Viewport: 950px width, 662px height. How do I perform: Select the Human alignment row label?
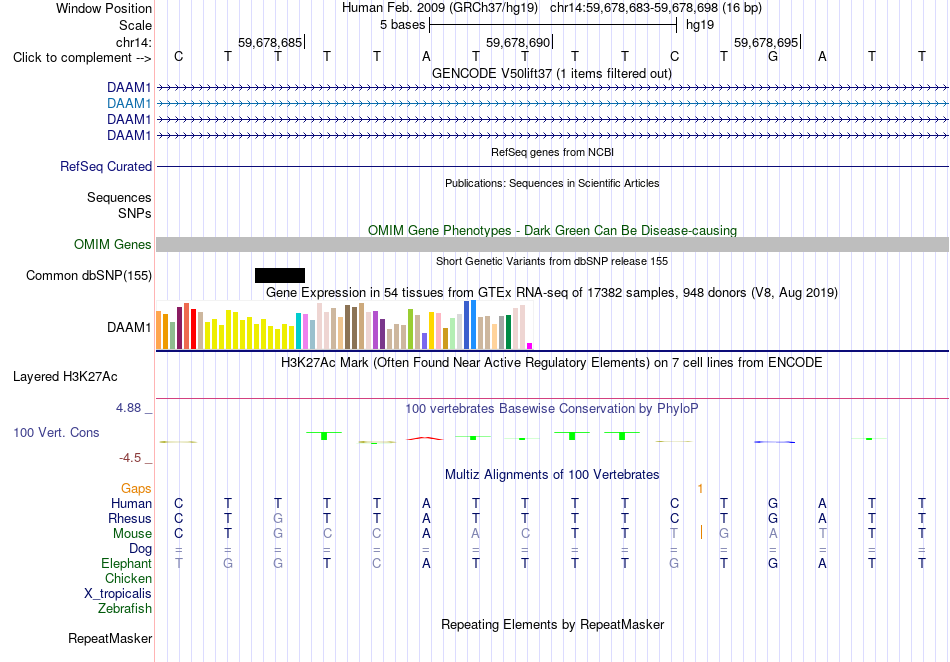coord(131,503)
